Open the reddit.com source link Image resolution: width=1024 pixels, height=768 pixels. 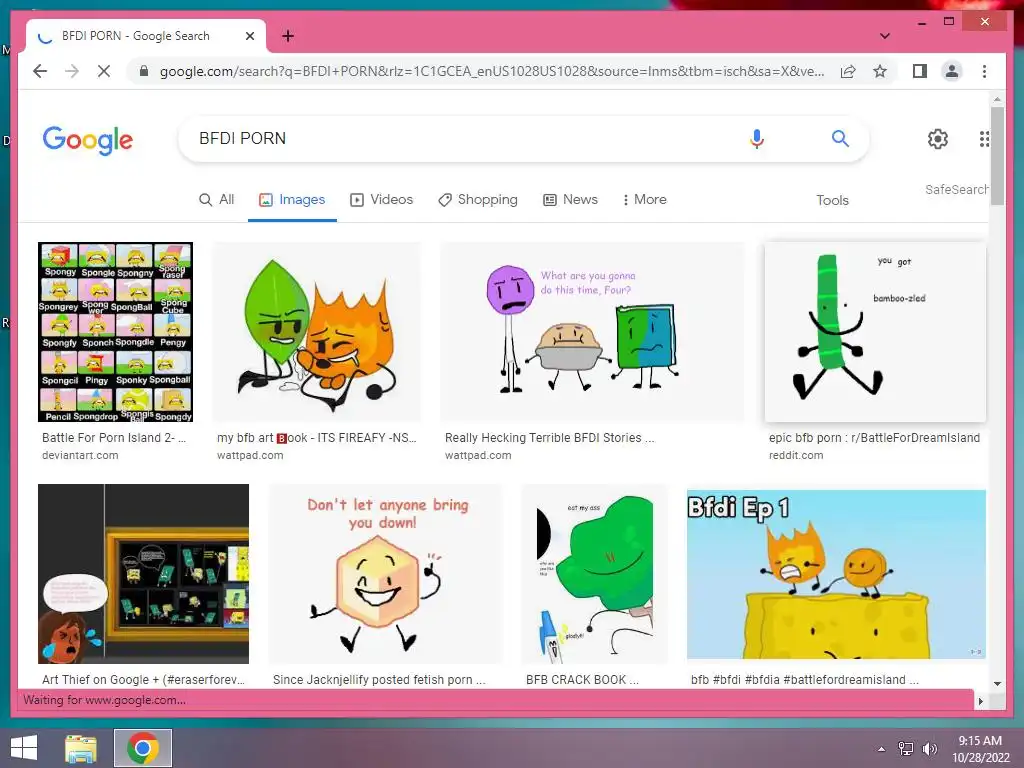pos(796,455)
